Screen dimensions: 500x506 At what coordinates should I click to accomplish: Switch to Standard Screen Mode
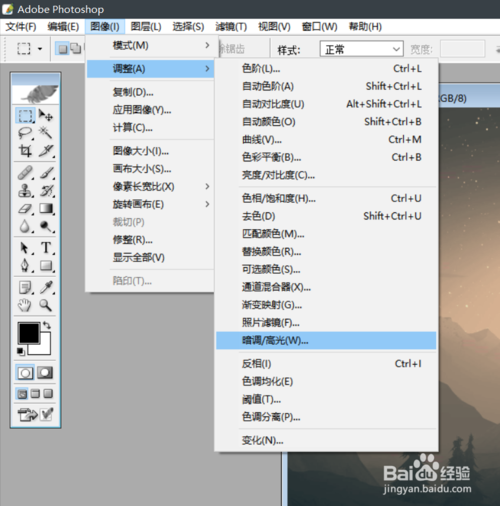[x=22, y=394]
